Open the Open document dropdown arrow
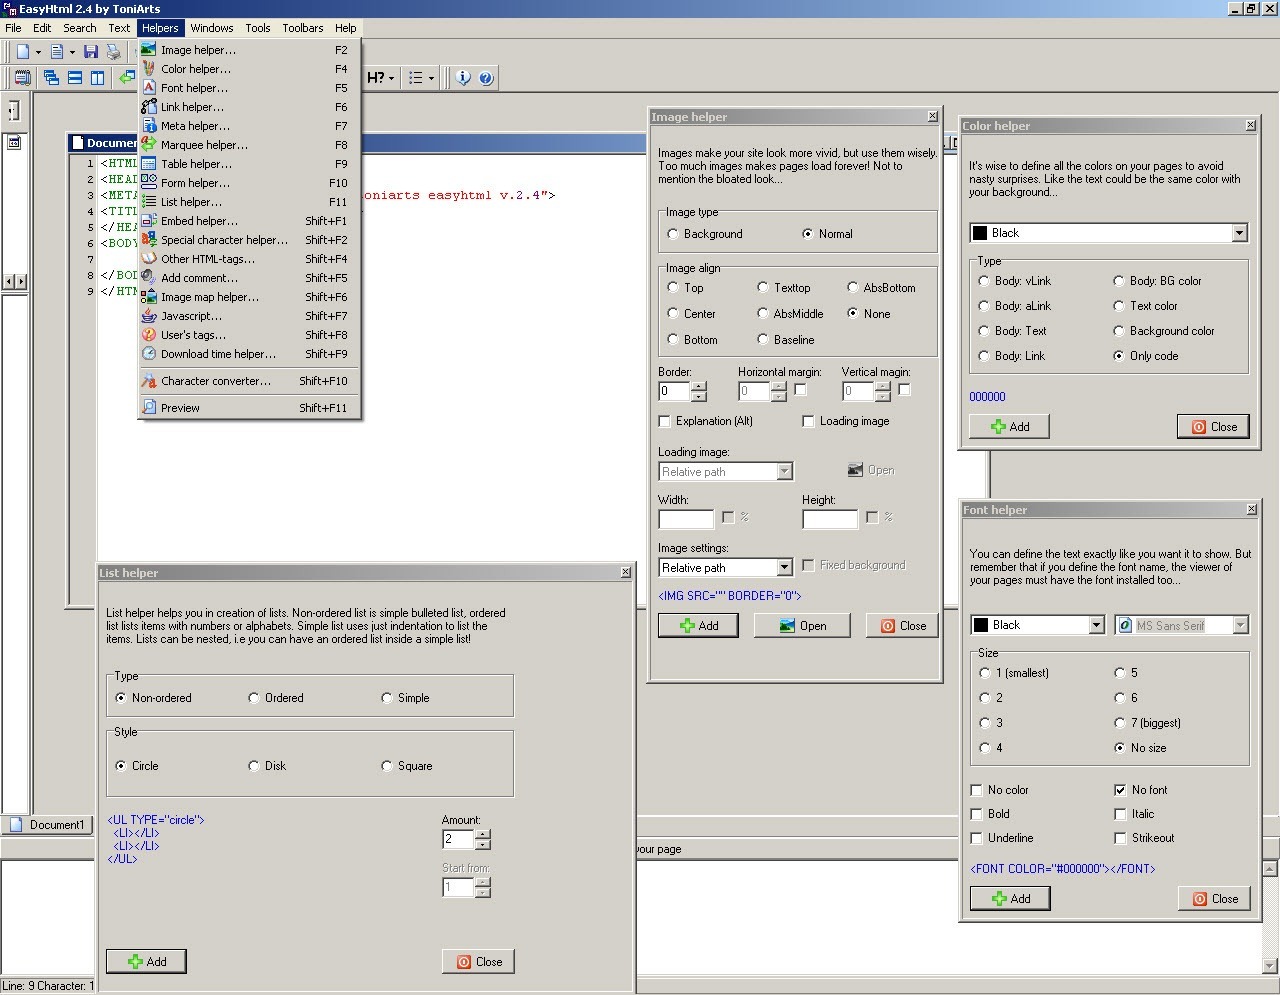 (72, 52)
